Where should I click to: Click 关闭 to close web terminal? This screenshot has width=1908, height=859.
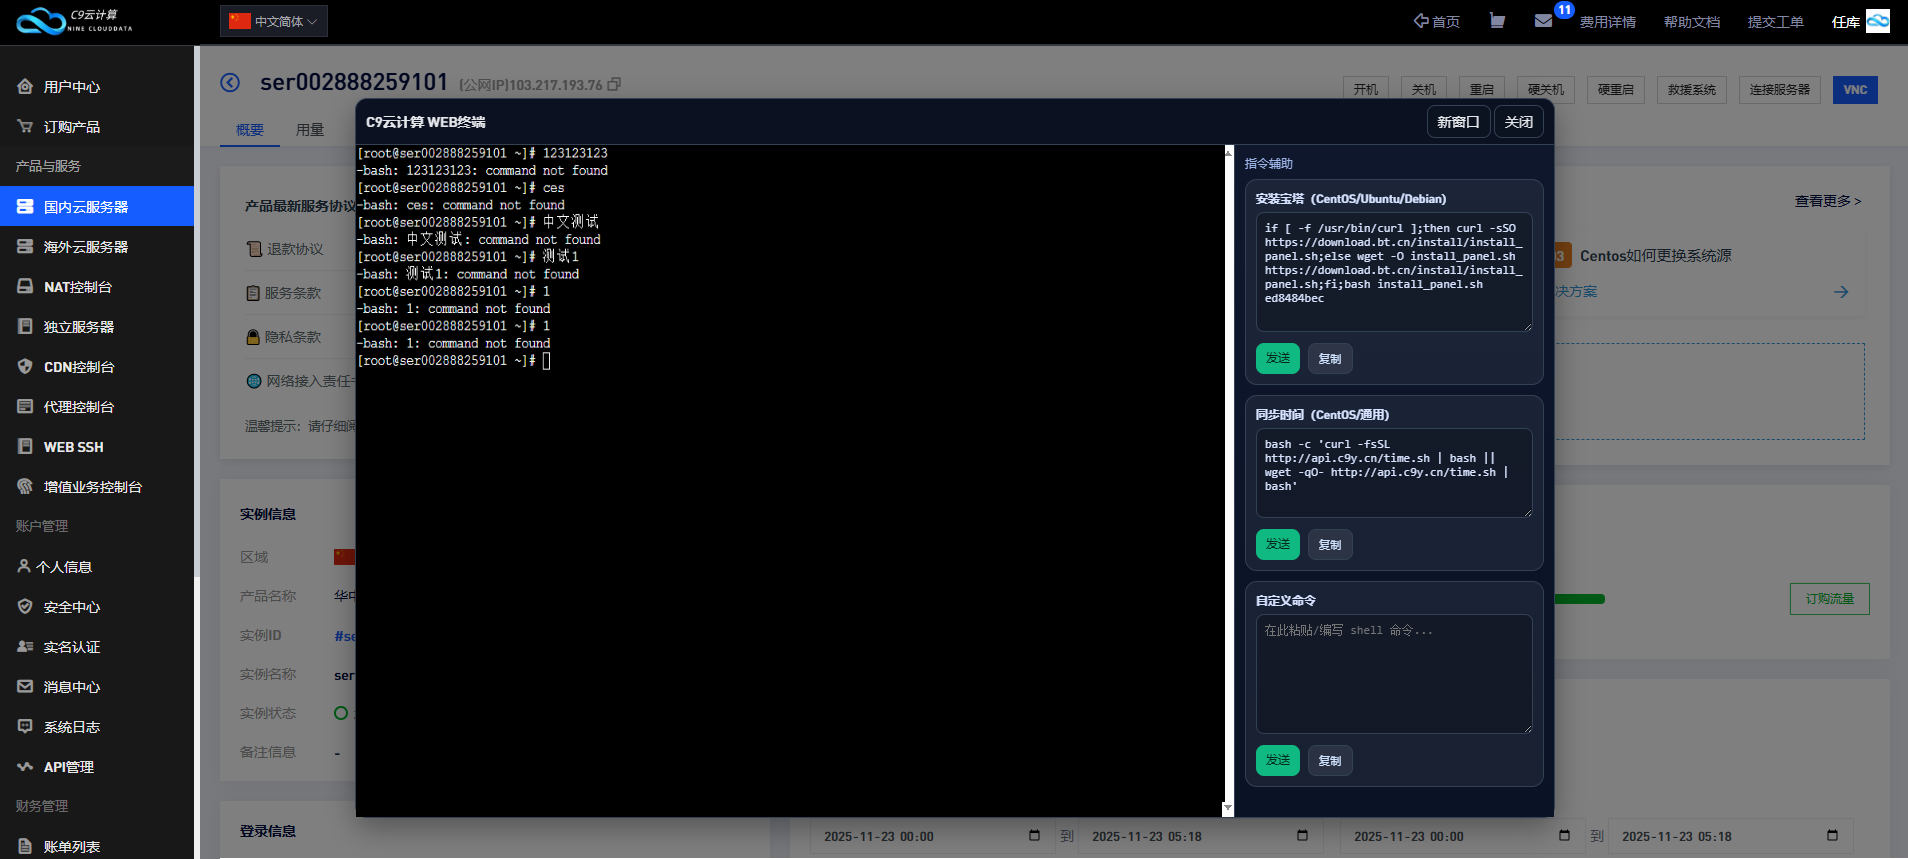pos(1519,122)
